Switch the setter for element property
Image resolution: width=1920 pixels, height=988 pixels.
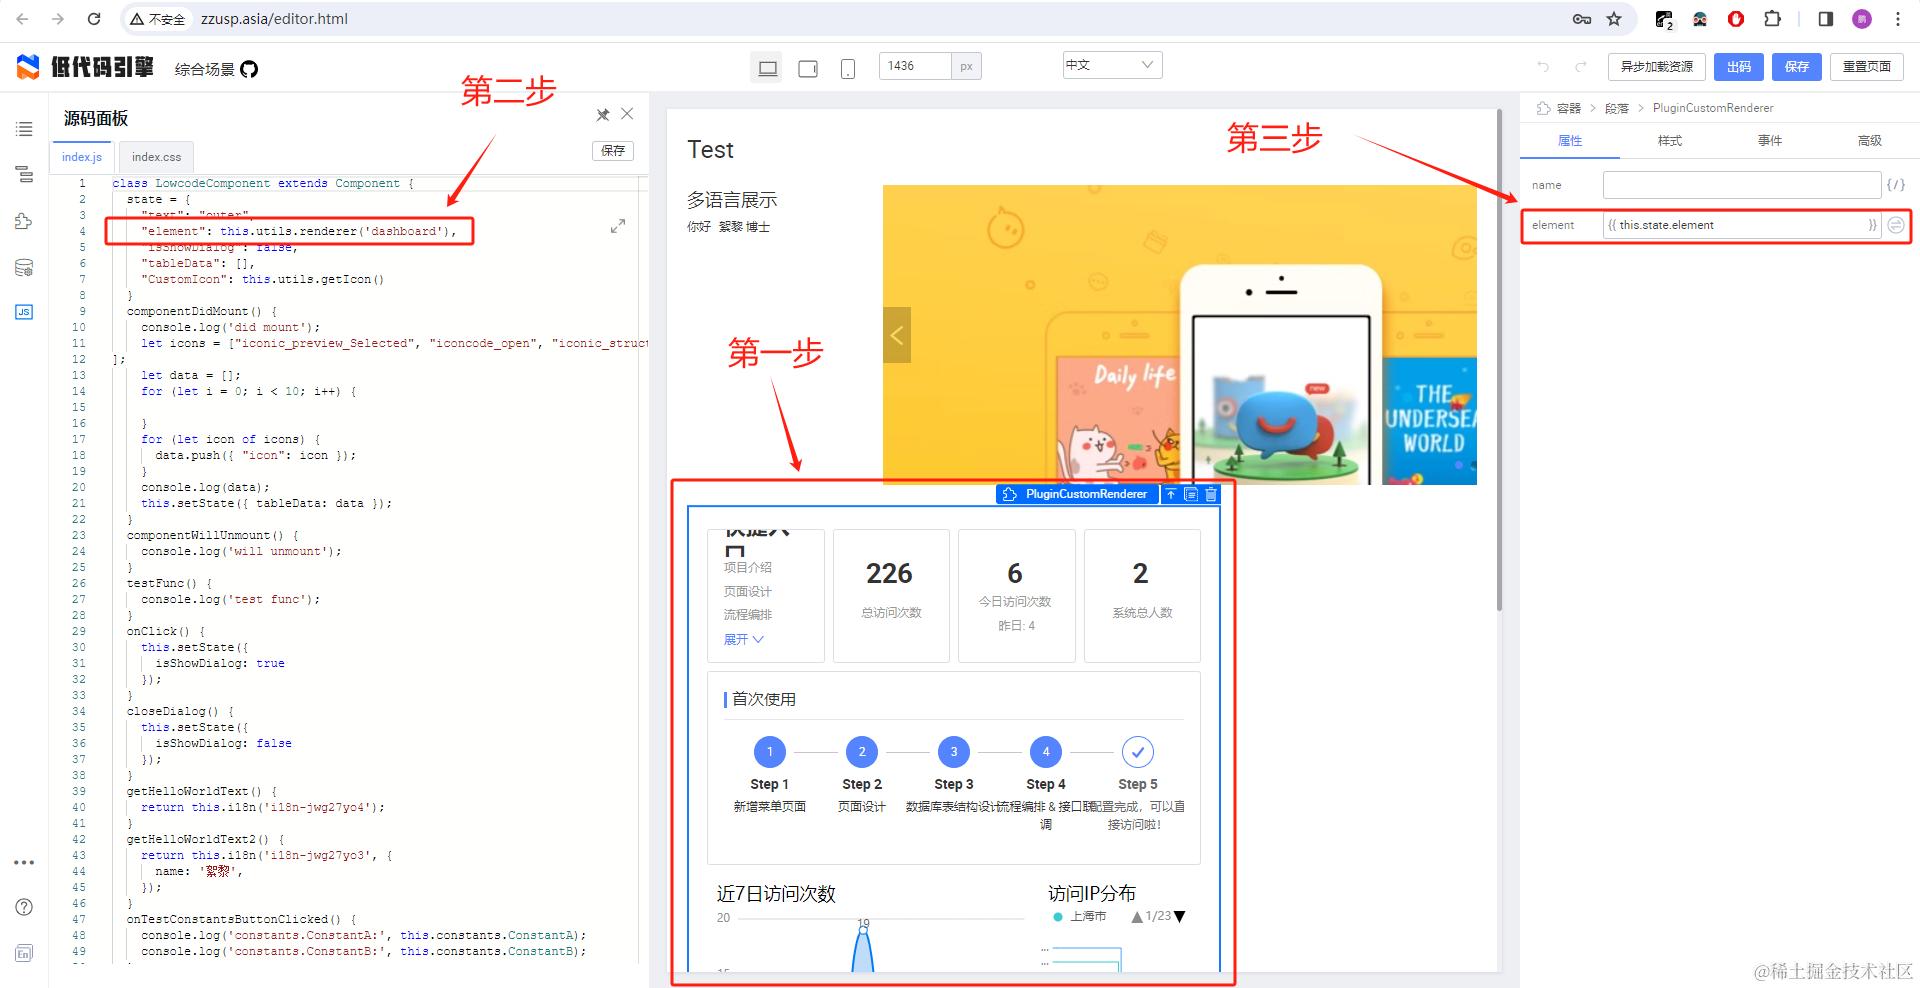tap(1895, 225)
